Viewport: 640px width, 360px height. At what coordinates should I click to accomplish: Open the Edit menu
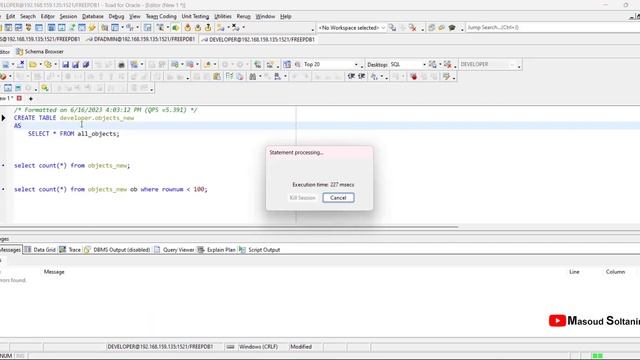[10, 16]
